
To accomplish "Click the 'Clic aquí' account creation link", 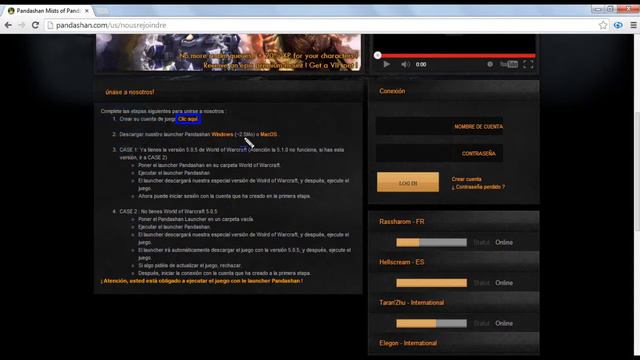I will 188,119.
